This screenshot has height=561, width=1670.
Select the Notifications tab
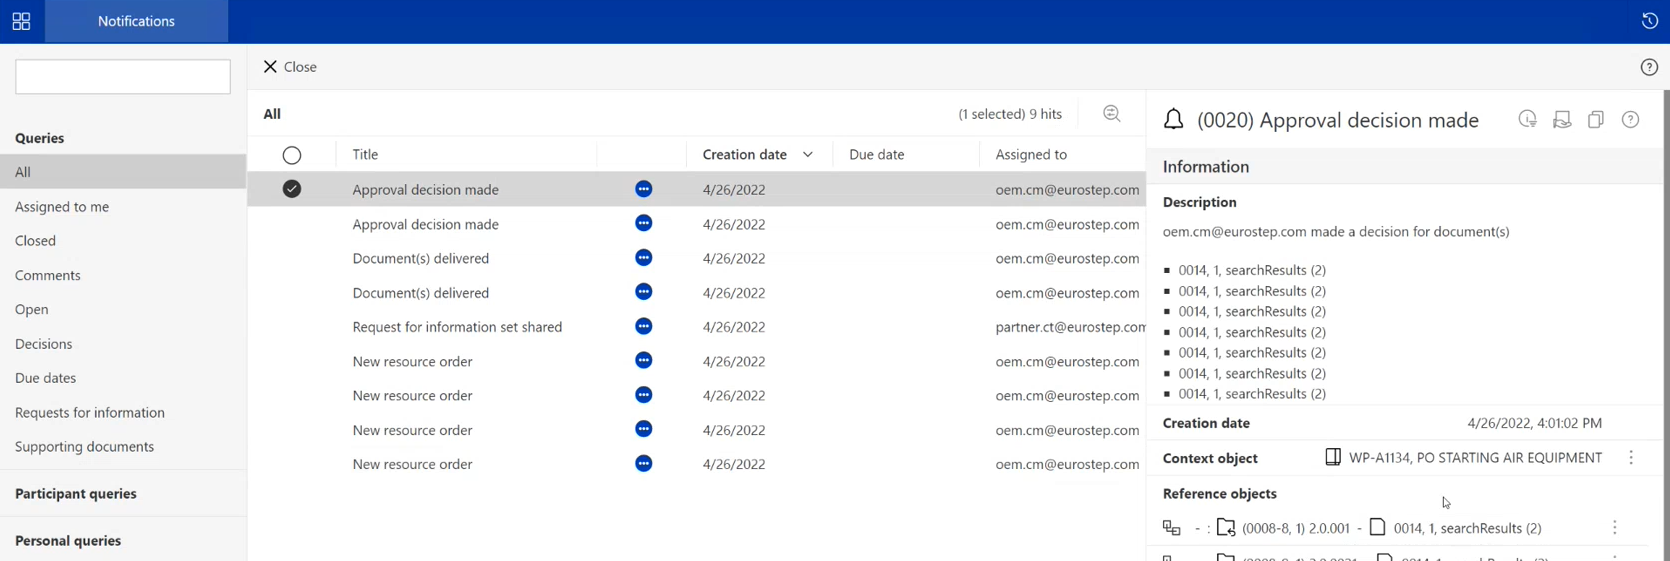[136, 21]
